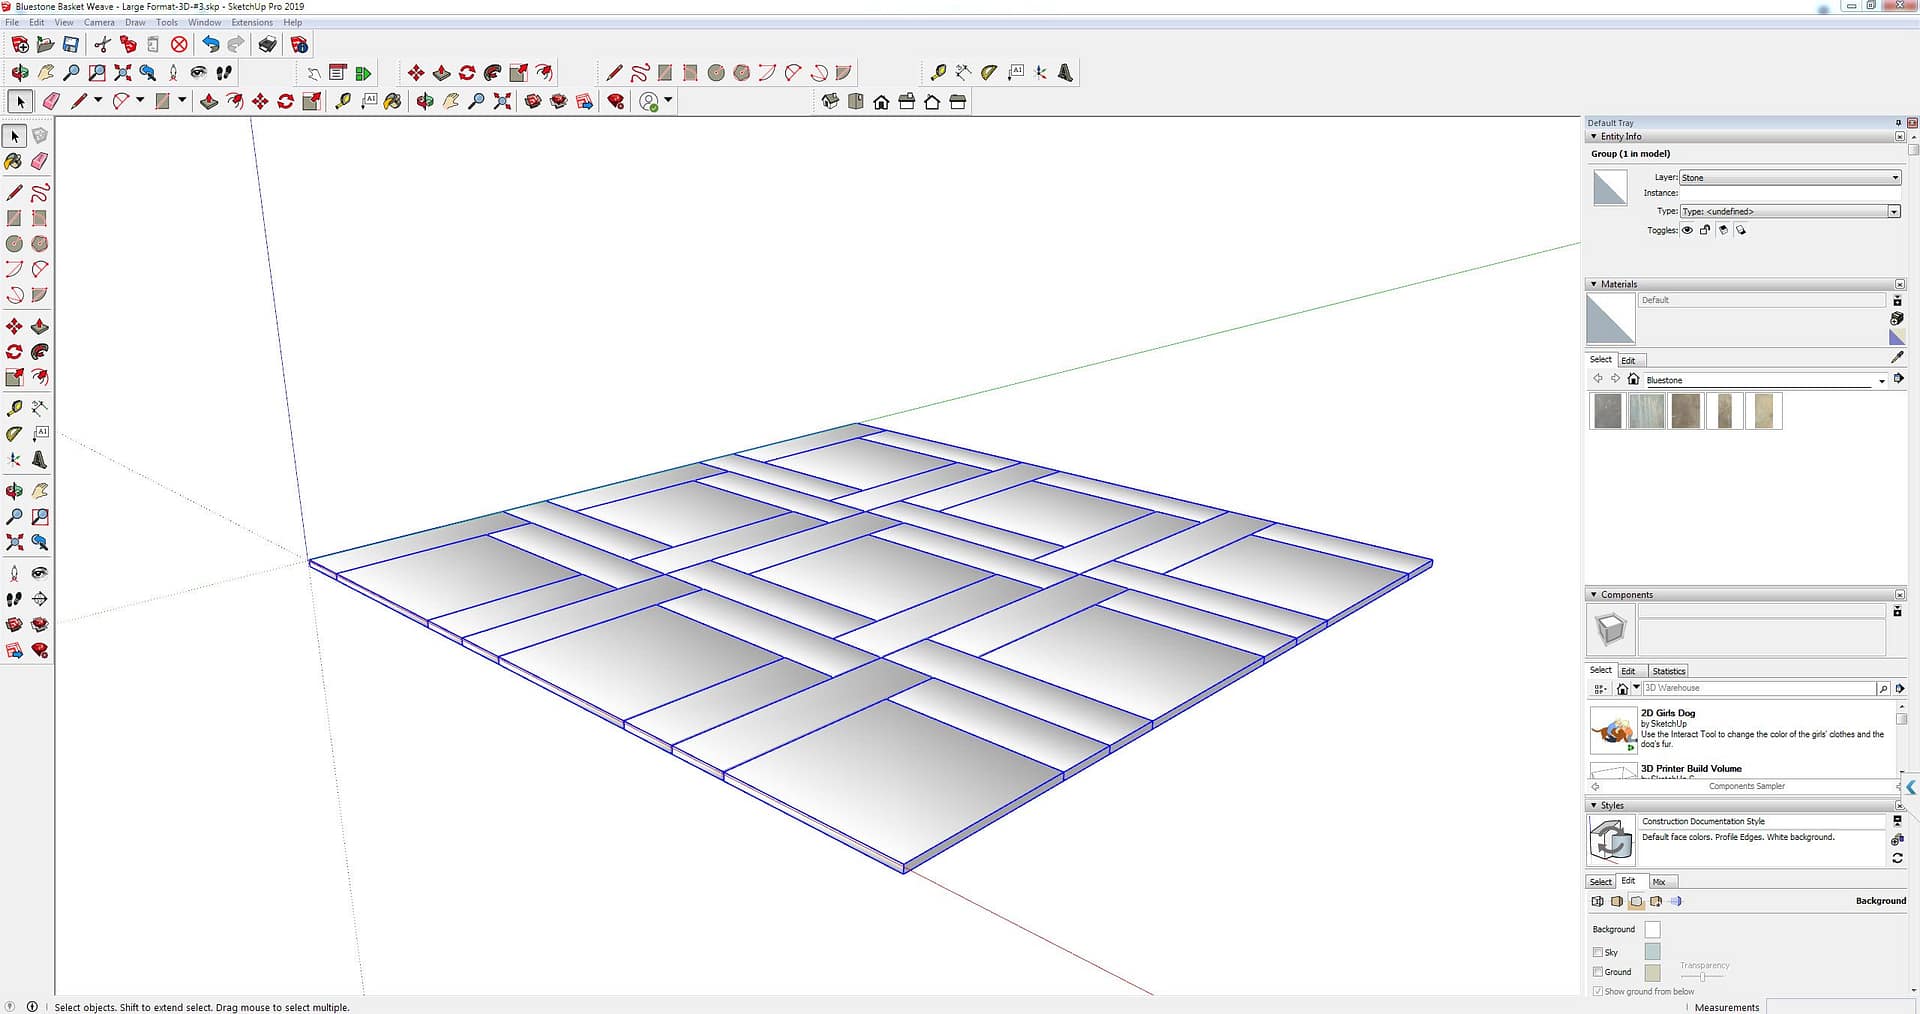Switch to the Statistics tab in Components

click(1668, 671)
